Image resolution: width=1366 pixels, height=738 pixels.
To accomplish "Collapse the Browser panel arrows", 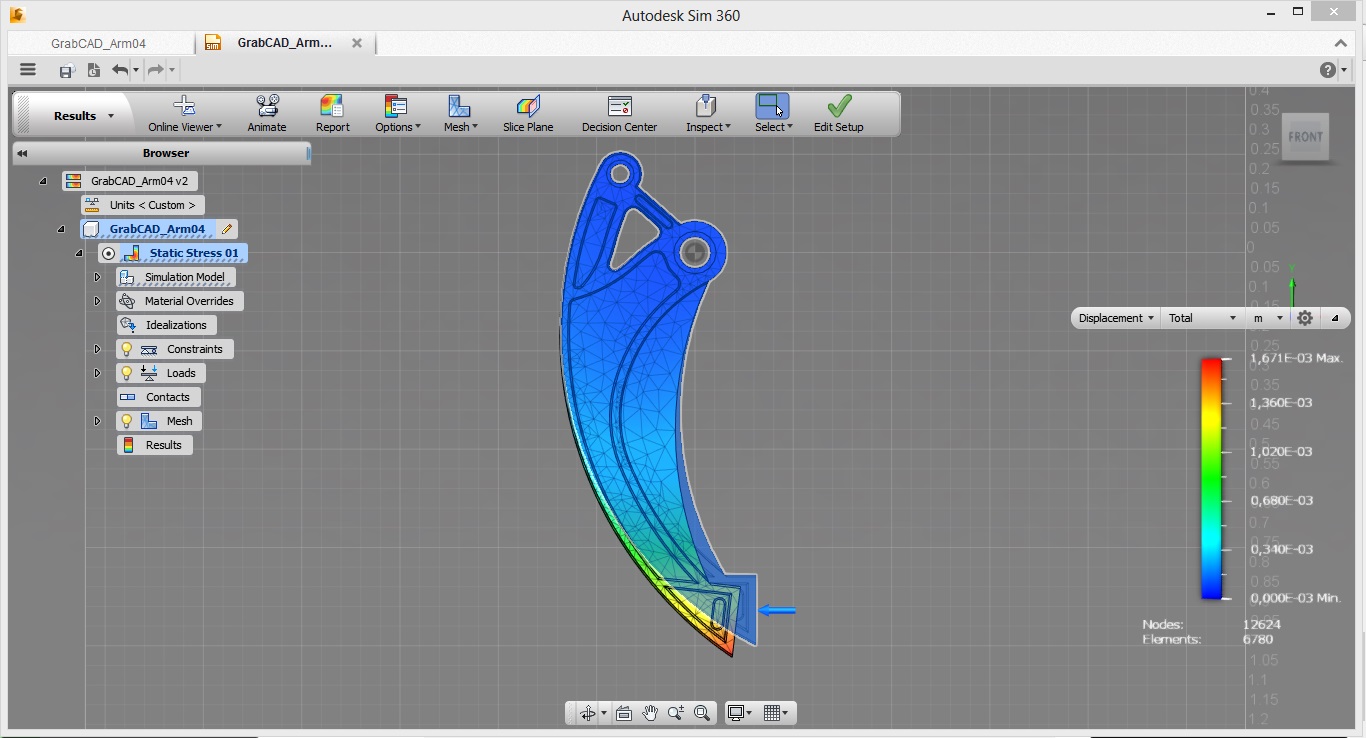I will click(22, 153).
